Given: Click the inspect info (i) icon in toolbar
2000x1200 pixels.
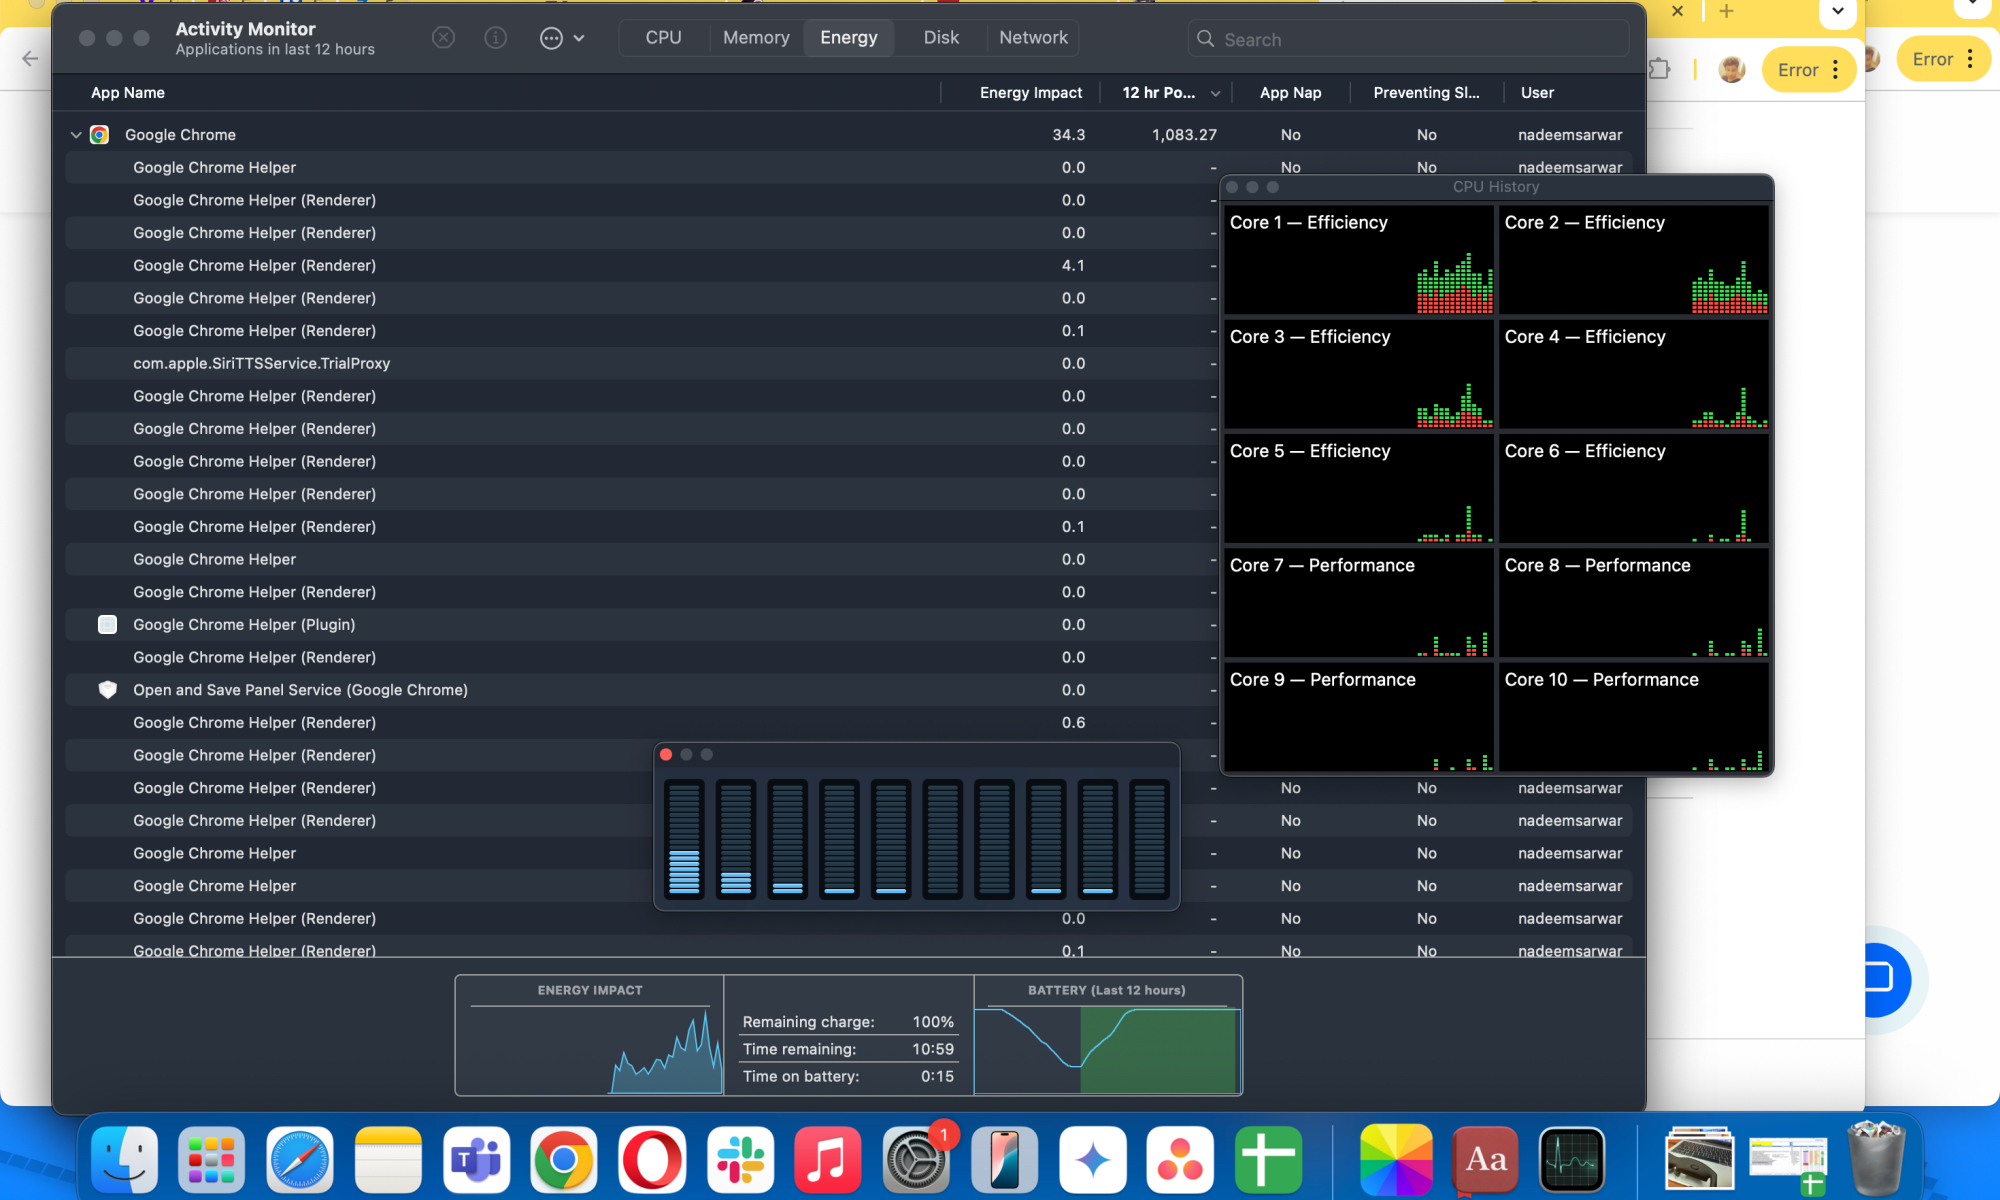Looking at the screenshot, I should tap(495, 37).
